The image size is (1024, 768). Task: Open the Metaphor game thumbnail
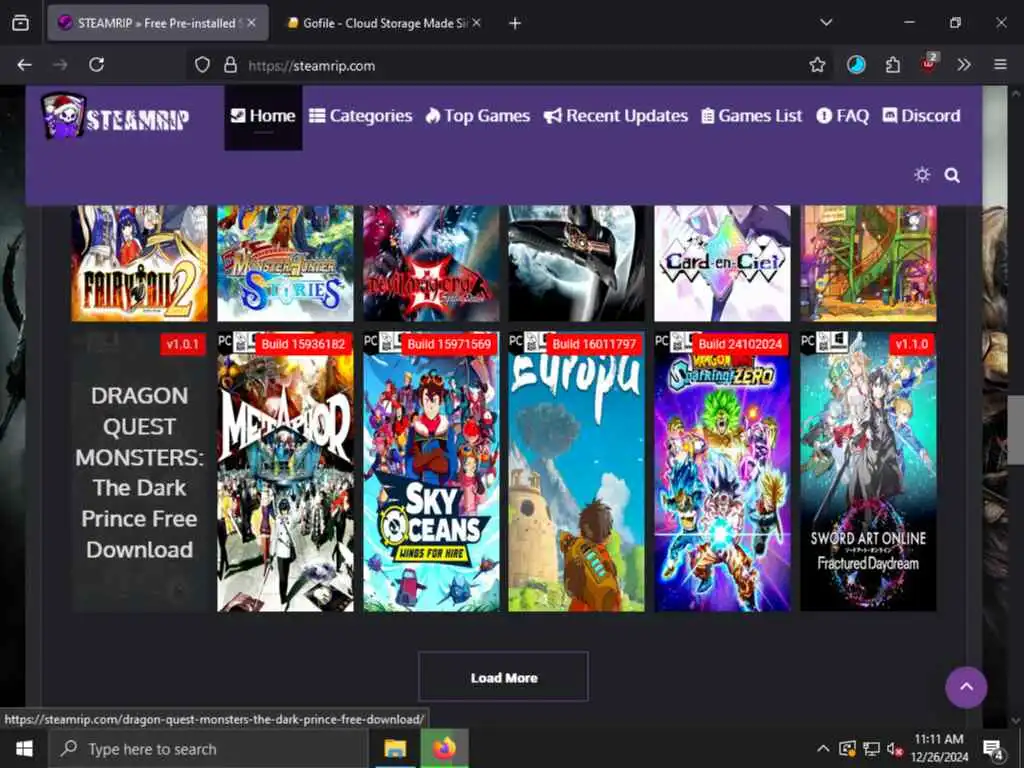[x=285, y=472]
